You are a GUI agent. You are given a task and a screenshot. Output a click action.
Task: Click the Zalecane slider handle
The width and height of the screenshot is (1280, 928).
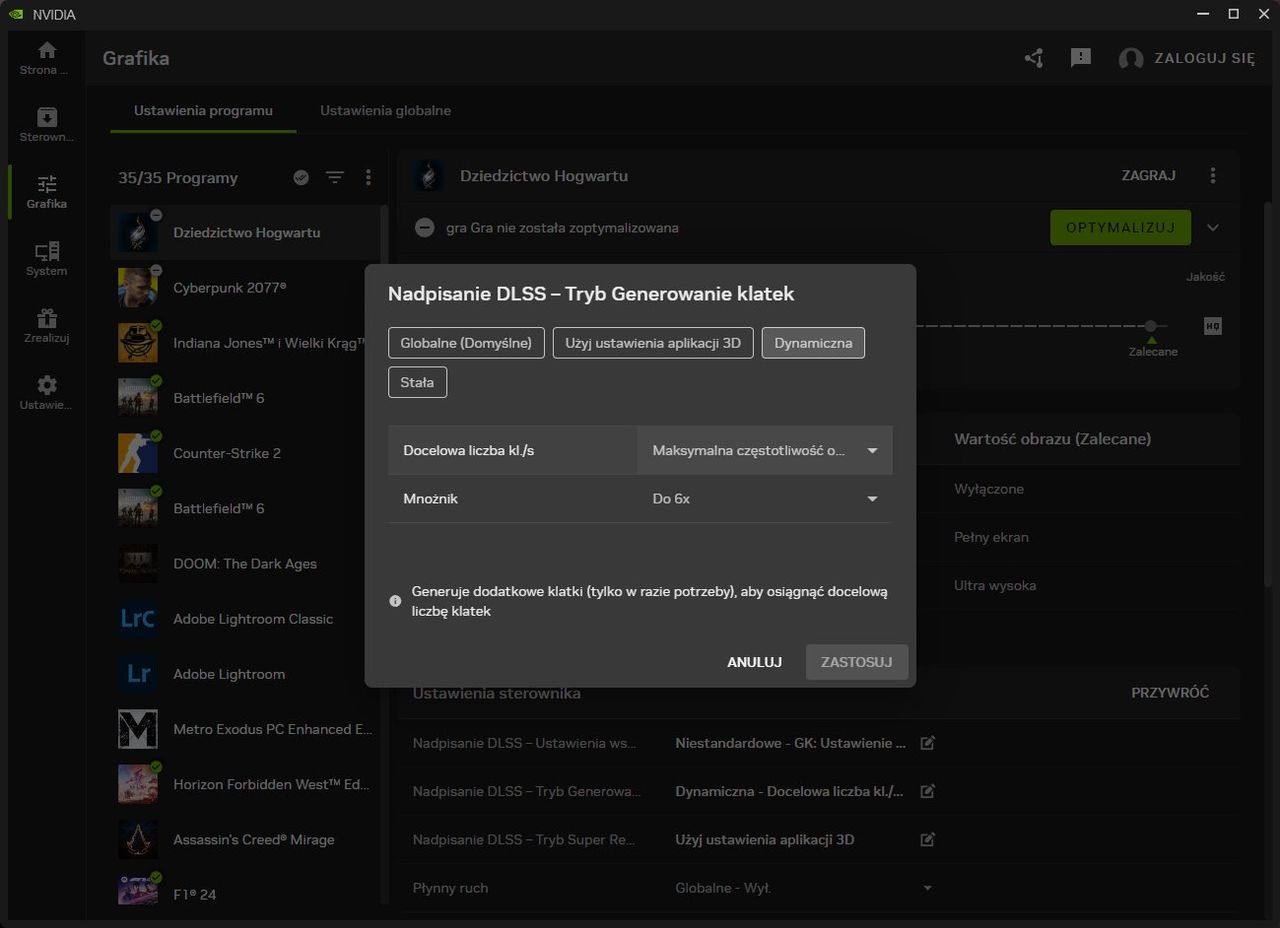coord(1151,326)
